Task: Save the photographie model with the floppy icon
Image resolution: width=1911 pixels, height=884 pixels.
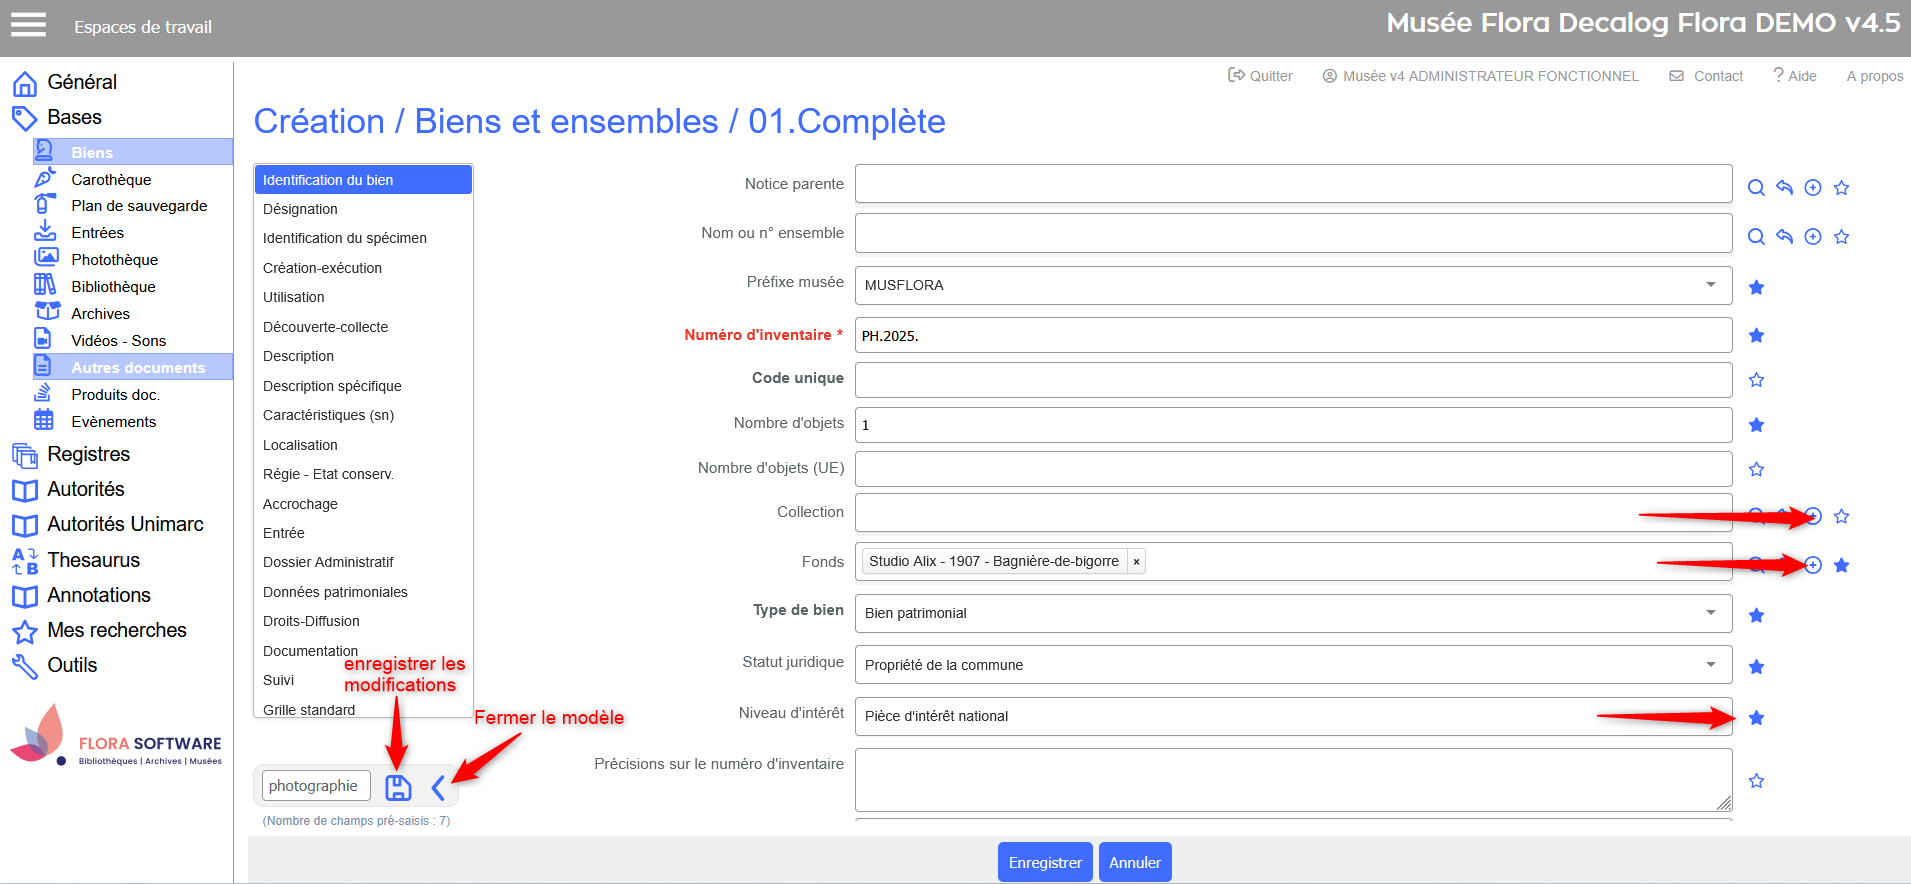Action: [398, 788]
